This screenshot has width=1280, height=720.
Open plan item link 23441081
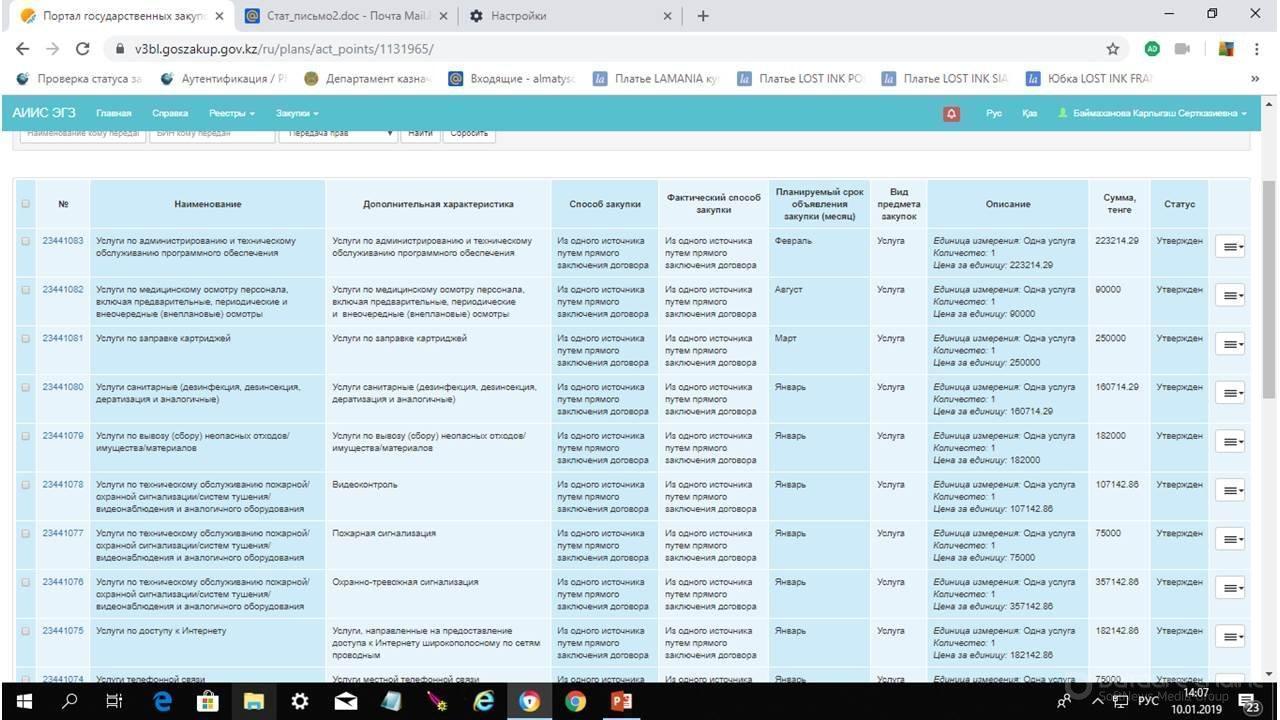pos(63,338)
